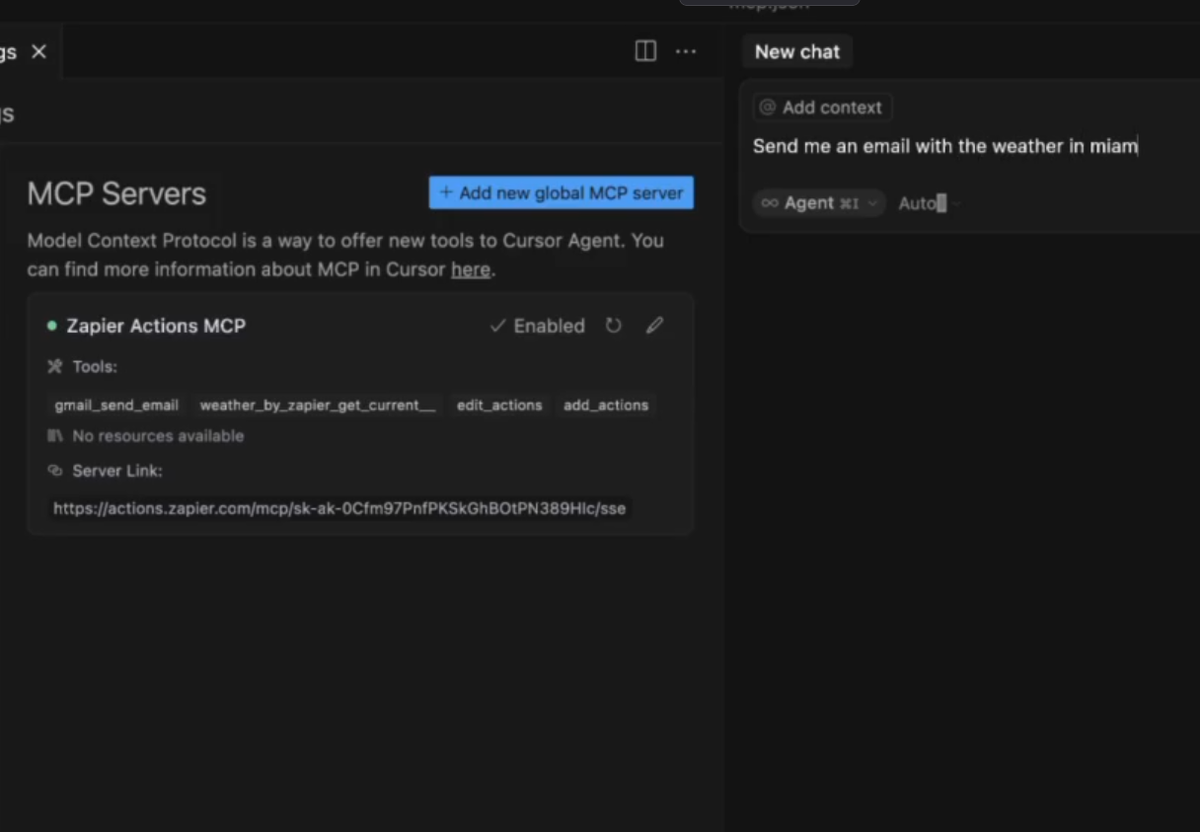The height and width of the screenshot is (832, 1200).
Task: Open the Auto model dropdown
Action: [x=929, y=203]
